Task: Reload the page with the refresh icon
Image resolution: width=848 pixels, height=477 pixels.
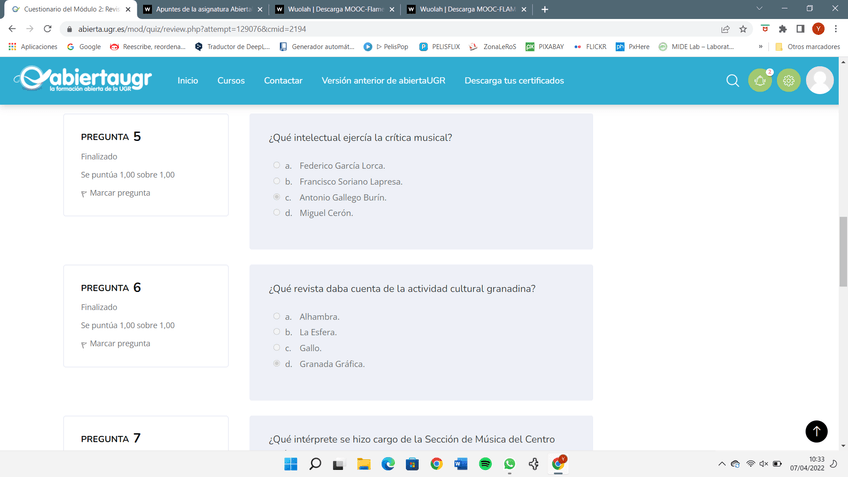Action: click(48, 29)
